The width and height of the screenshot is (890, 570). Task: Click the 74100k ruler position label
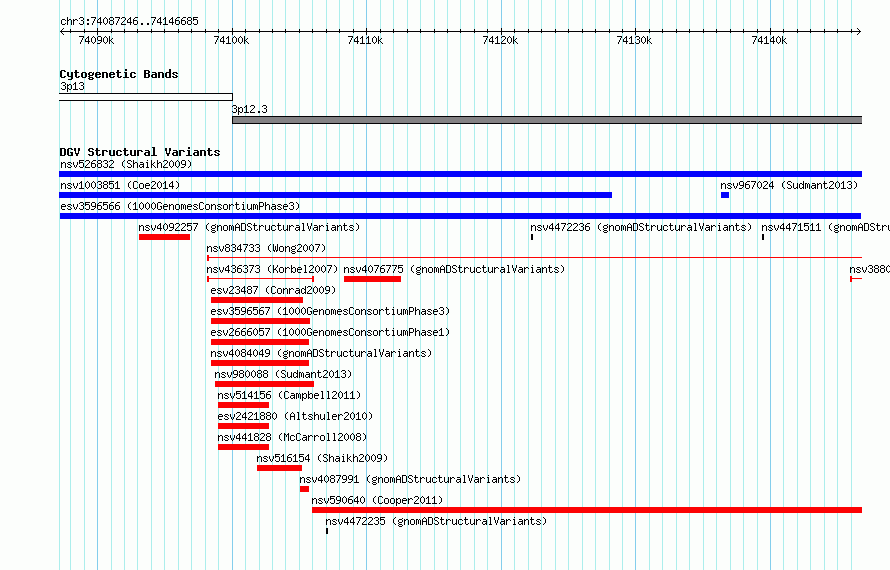pos(231,40)
